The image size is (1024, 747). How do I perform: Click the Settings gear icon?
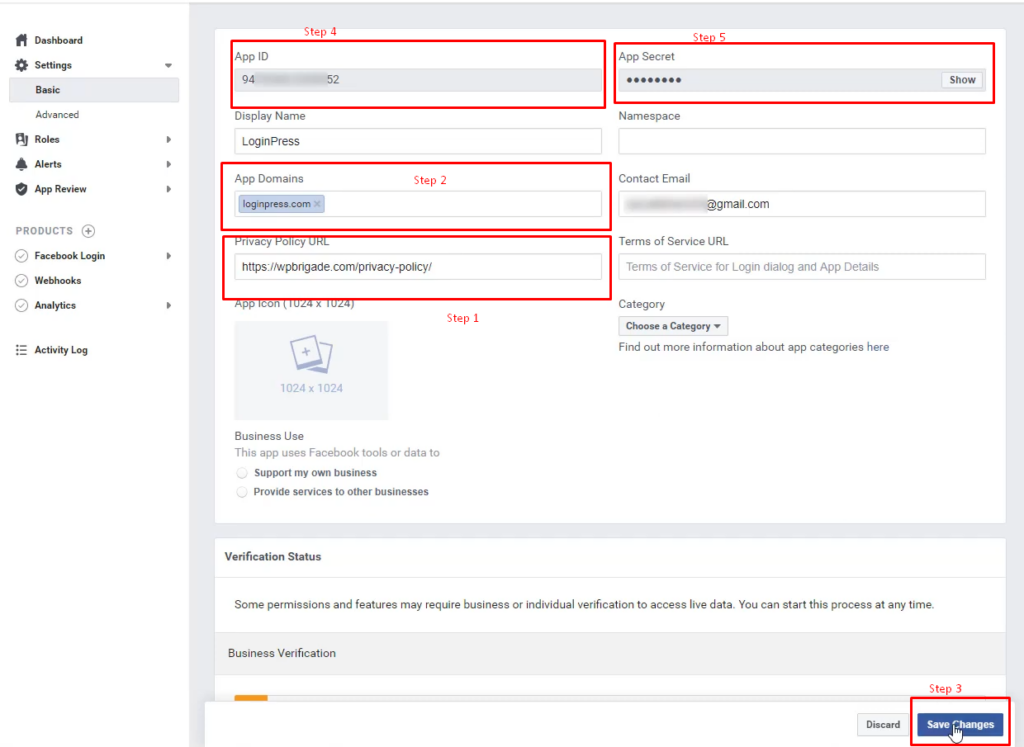pyautogui.click(x=22, y=65)
